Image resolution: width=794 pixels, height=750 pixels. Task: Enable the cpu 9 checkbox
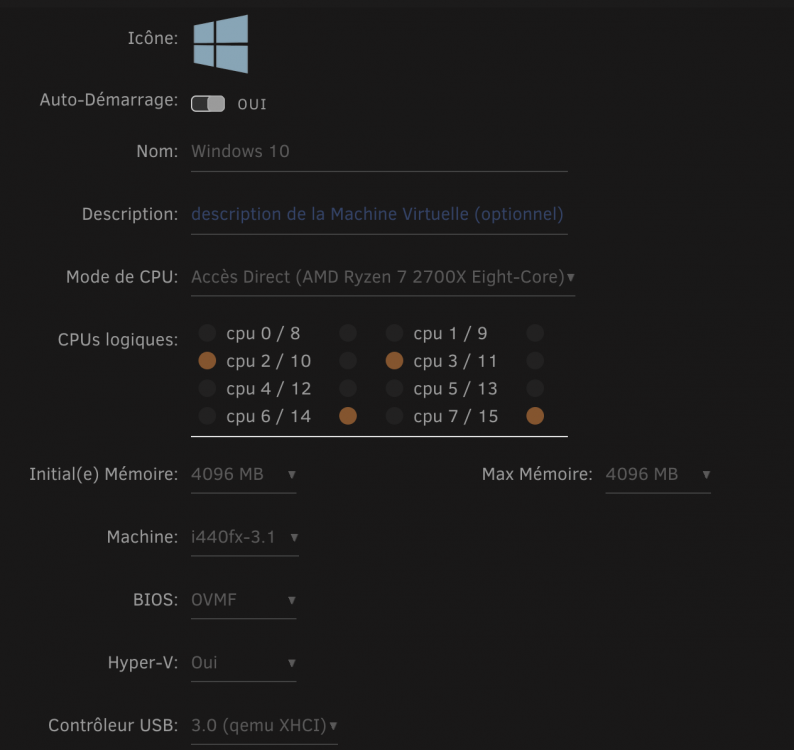[535, 333]
